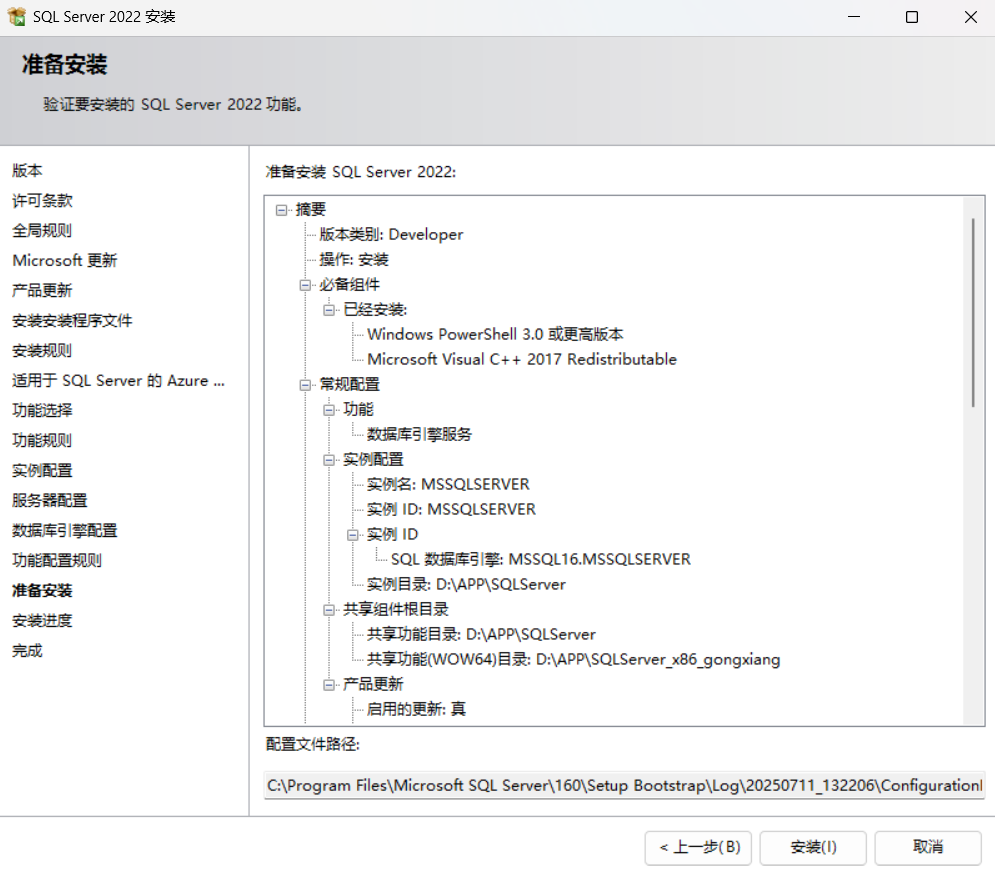This screenshot has height=869, width=995.
Task: Select the 功能配置规则 sidebar step
Action: pyautogui.click(x=57, y=560)
